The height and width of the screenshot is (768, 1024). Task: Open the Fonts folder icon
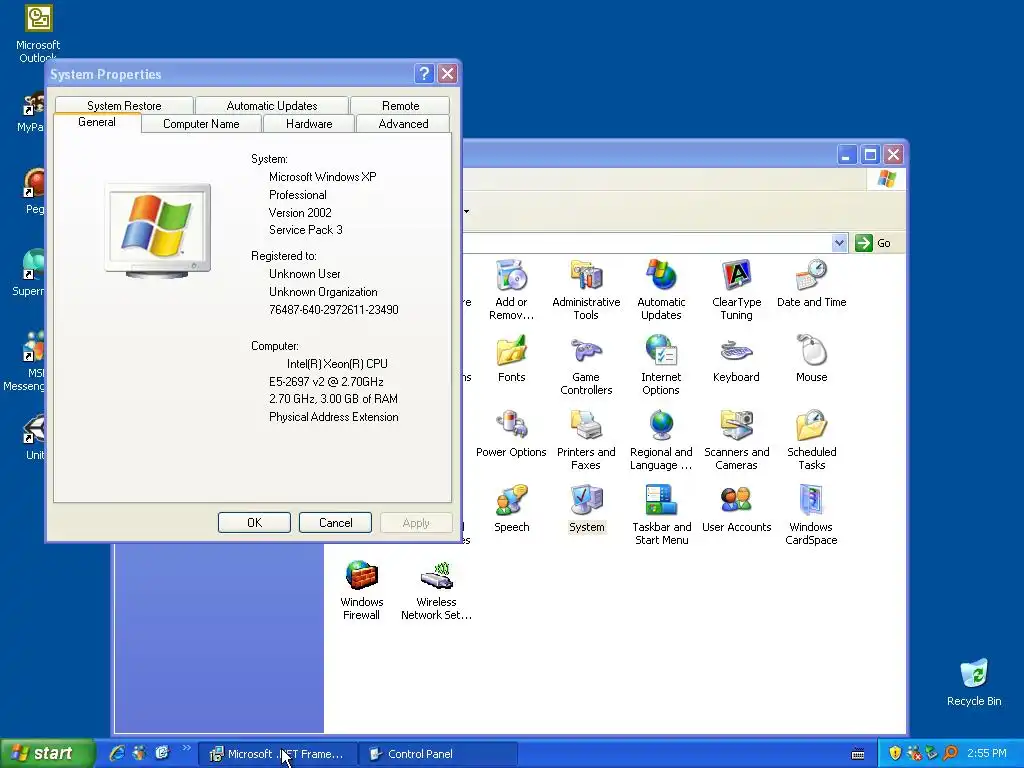[511, 359]
